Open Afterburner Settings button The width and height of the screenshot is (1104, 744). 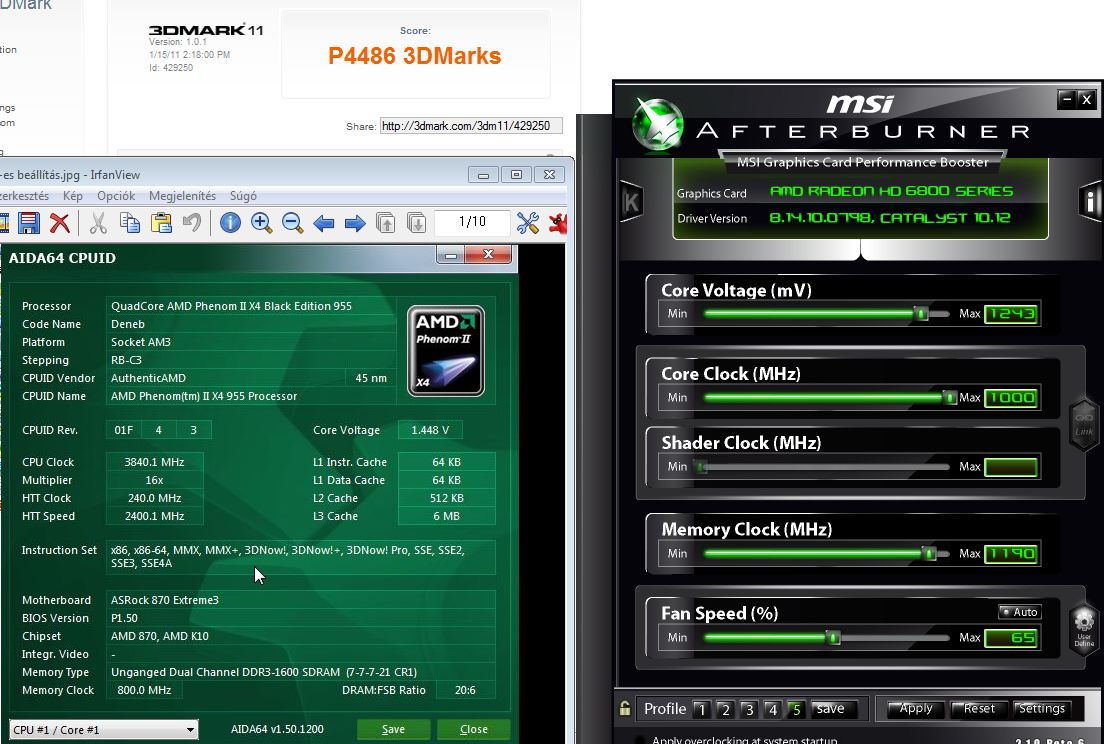[x=1041, y=708]
